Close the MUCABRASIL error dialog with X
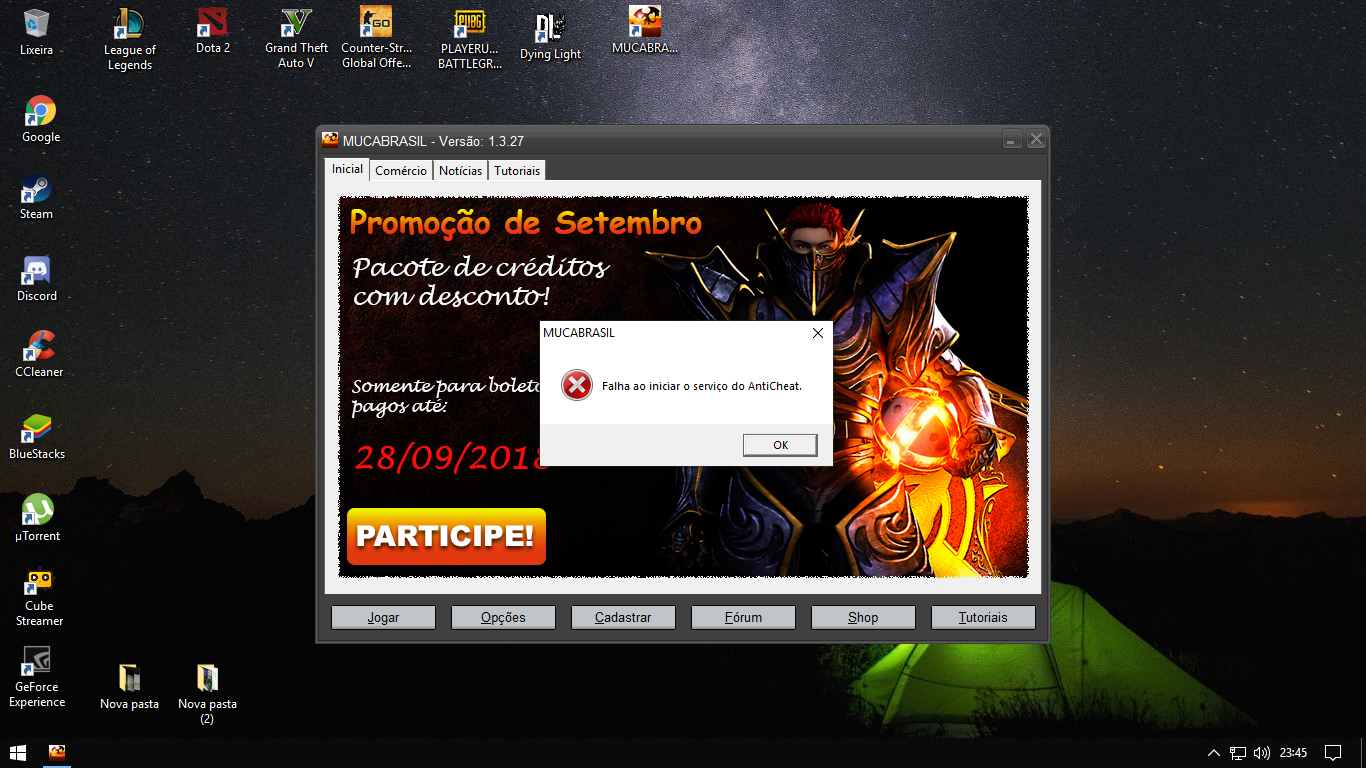 (x=817, y=333)
